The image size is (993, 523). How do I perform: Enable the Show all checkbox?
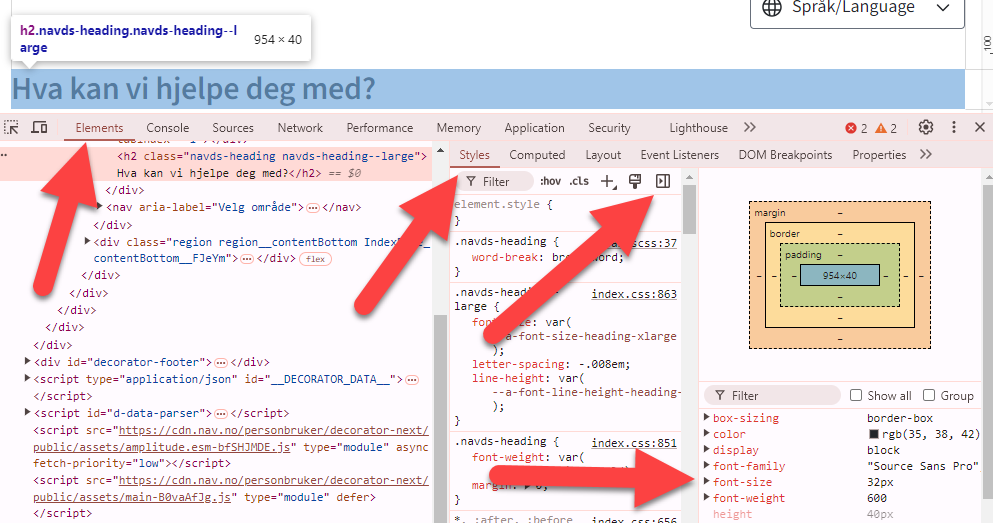(856, 395)
